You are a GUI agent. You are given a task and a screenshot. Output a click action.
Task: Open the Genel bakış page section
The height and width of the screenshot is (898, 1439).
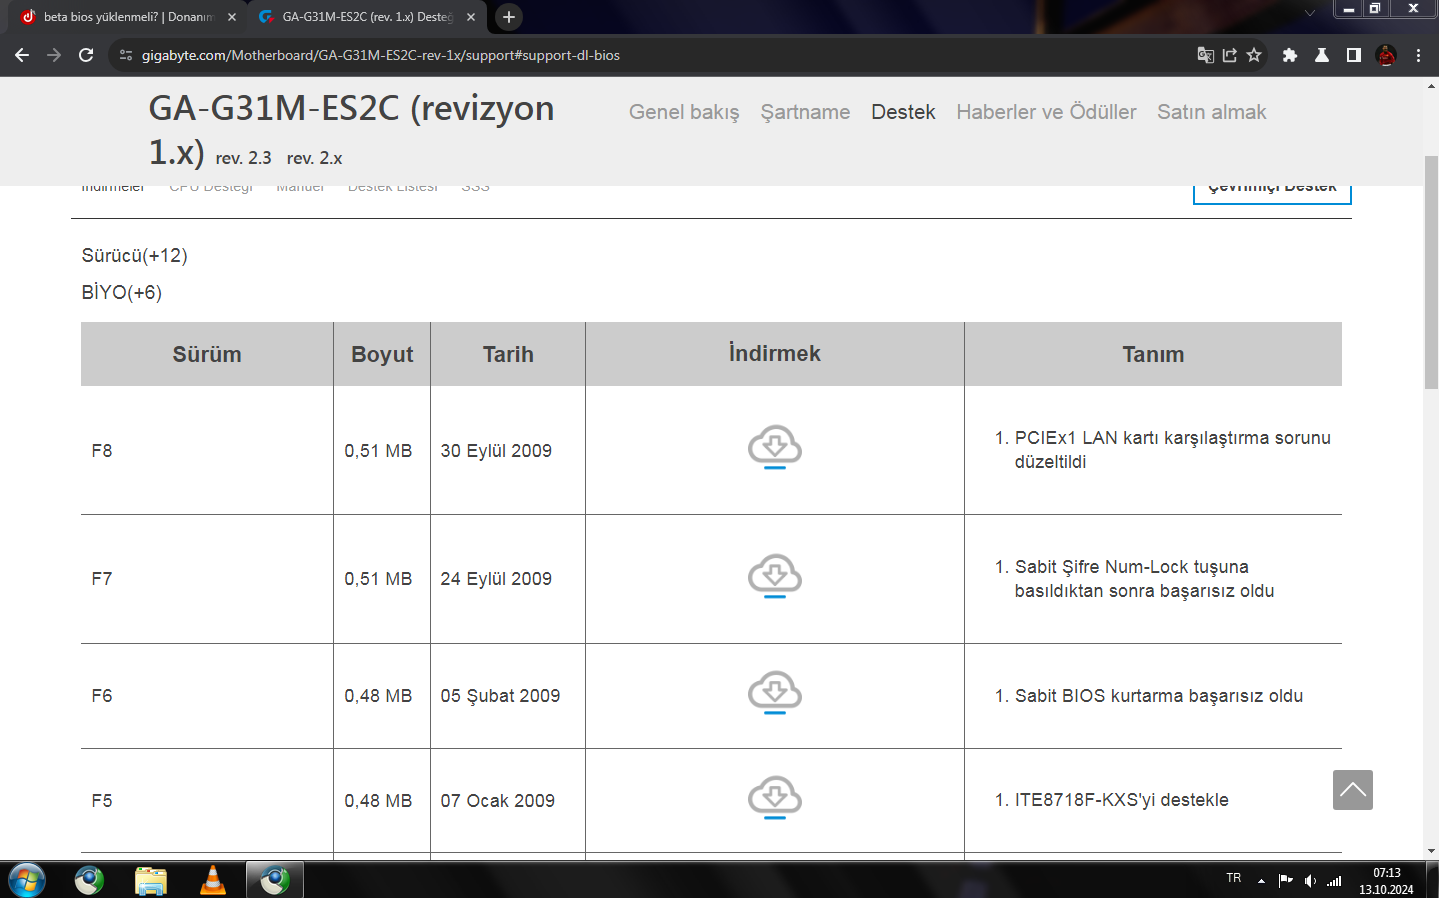pos(684,112)
